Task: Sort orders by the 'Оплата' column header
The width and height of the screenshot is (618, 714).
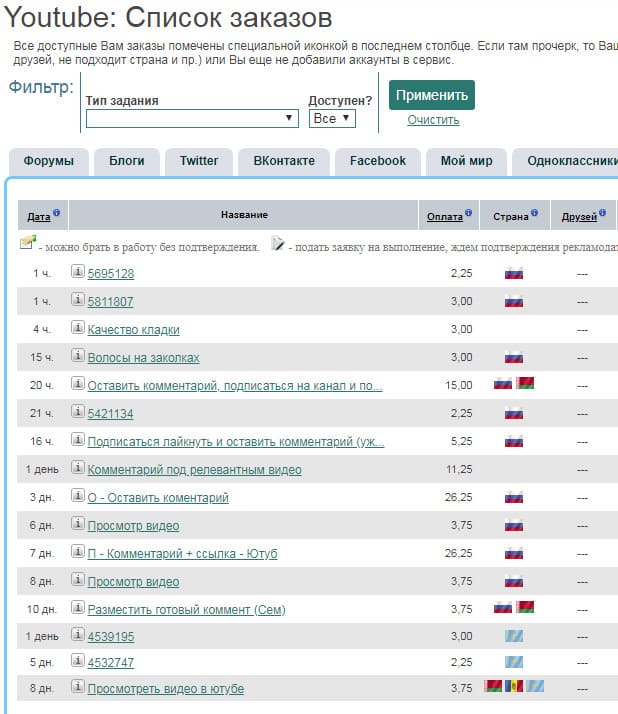Action: click(x=444, y=216)
